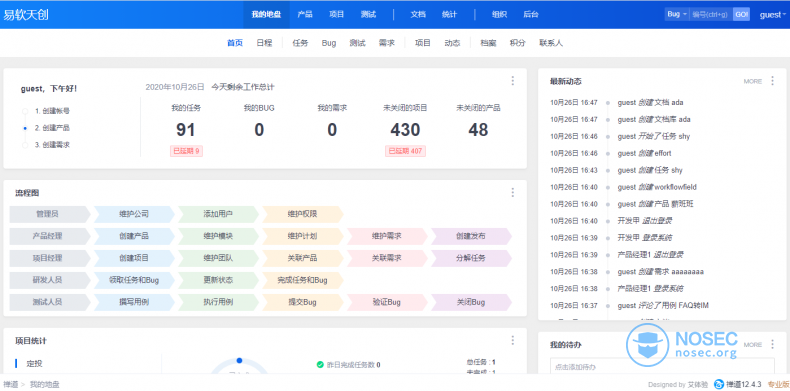The image size is (790, 391).
Task: Click the 撰写用例 flow step
Action: [x=134, y=302]
